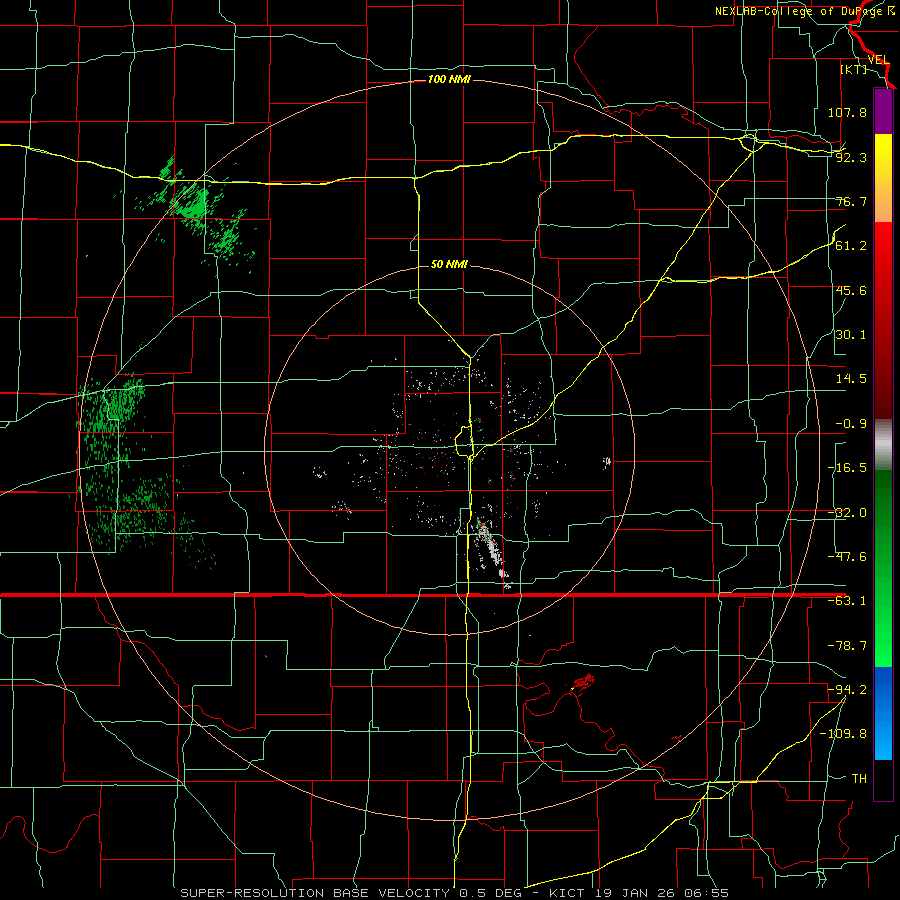Screen dimensions: 900x900
Task: Click the -63.1 velocity scale value
Action: coord(847,601)
